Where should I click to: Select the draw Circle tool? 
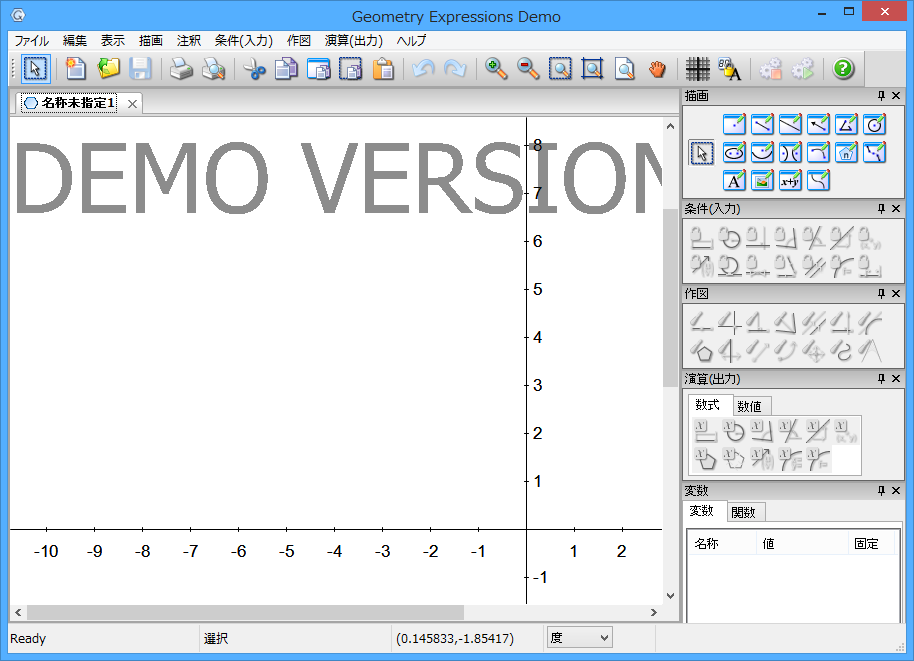point(874,125)
